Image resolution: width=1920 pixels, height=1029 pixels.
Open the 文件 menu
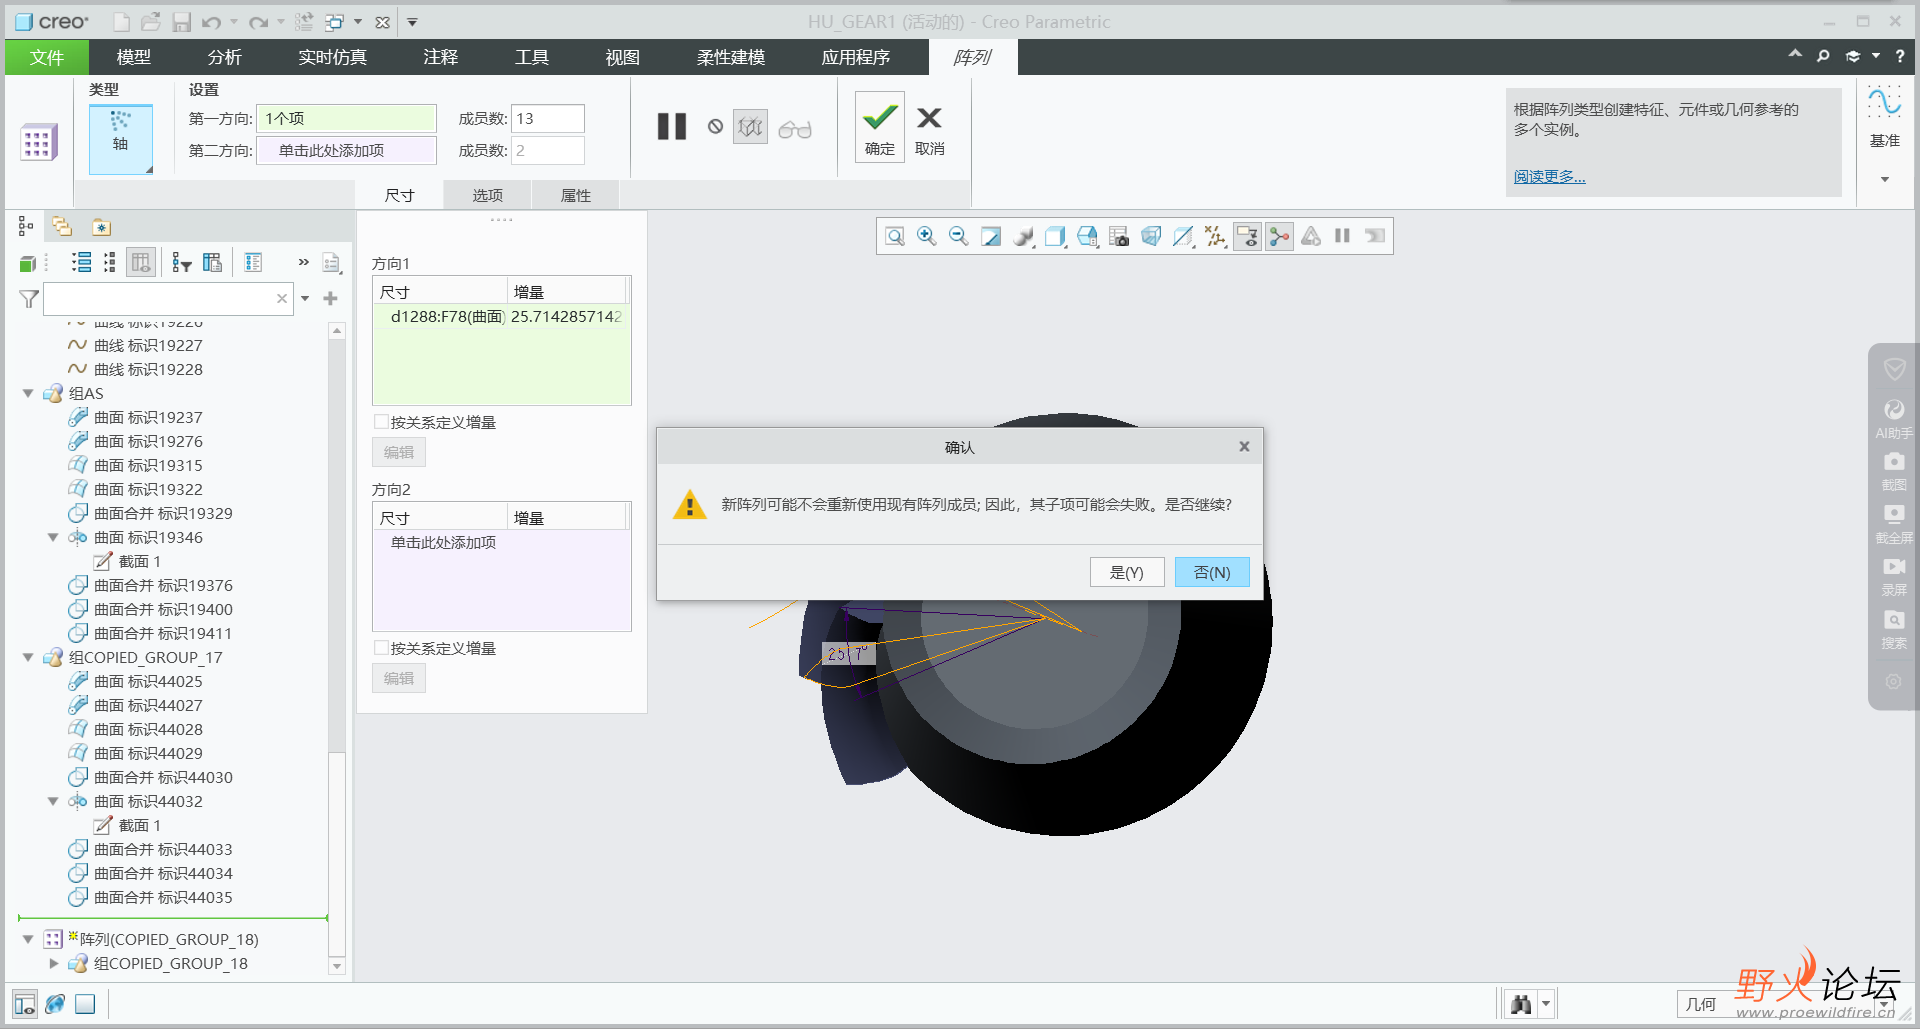coord(47,57)
